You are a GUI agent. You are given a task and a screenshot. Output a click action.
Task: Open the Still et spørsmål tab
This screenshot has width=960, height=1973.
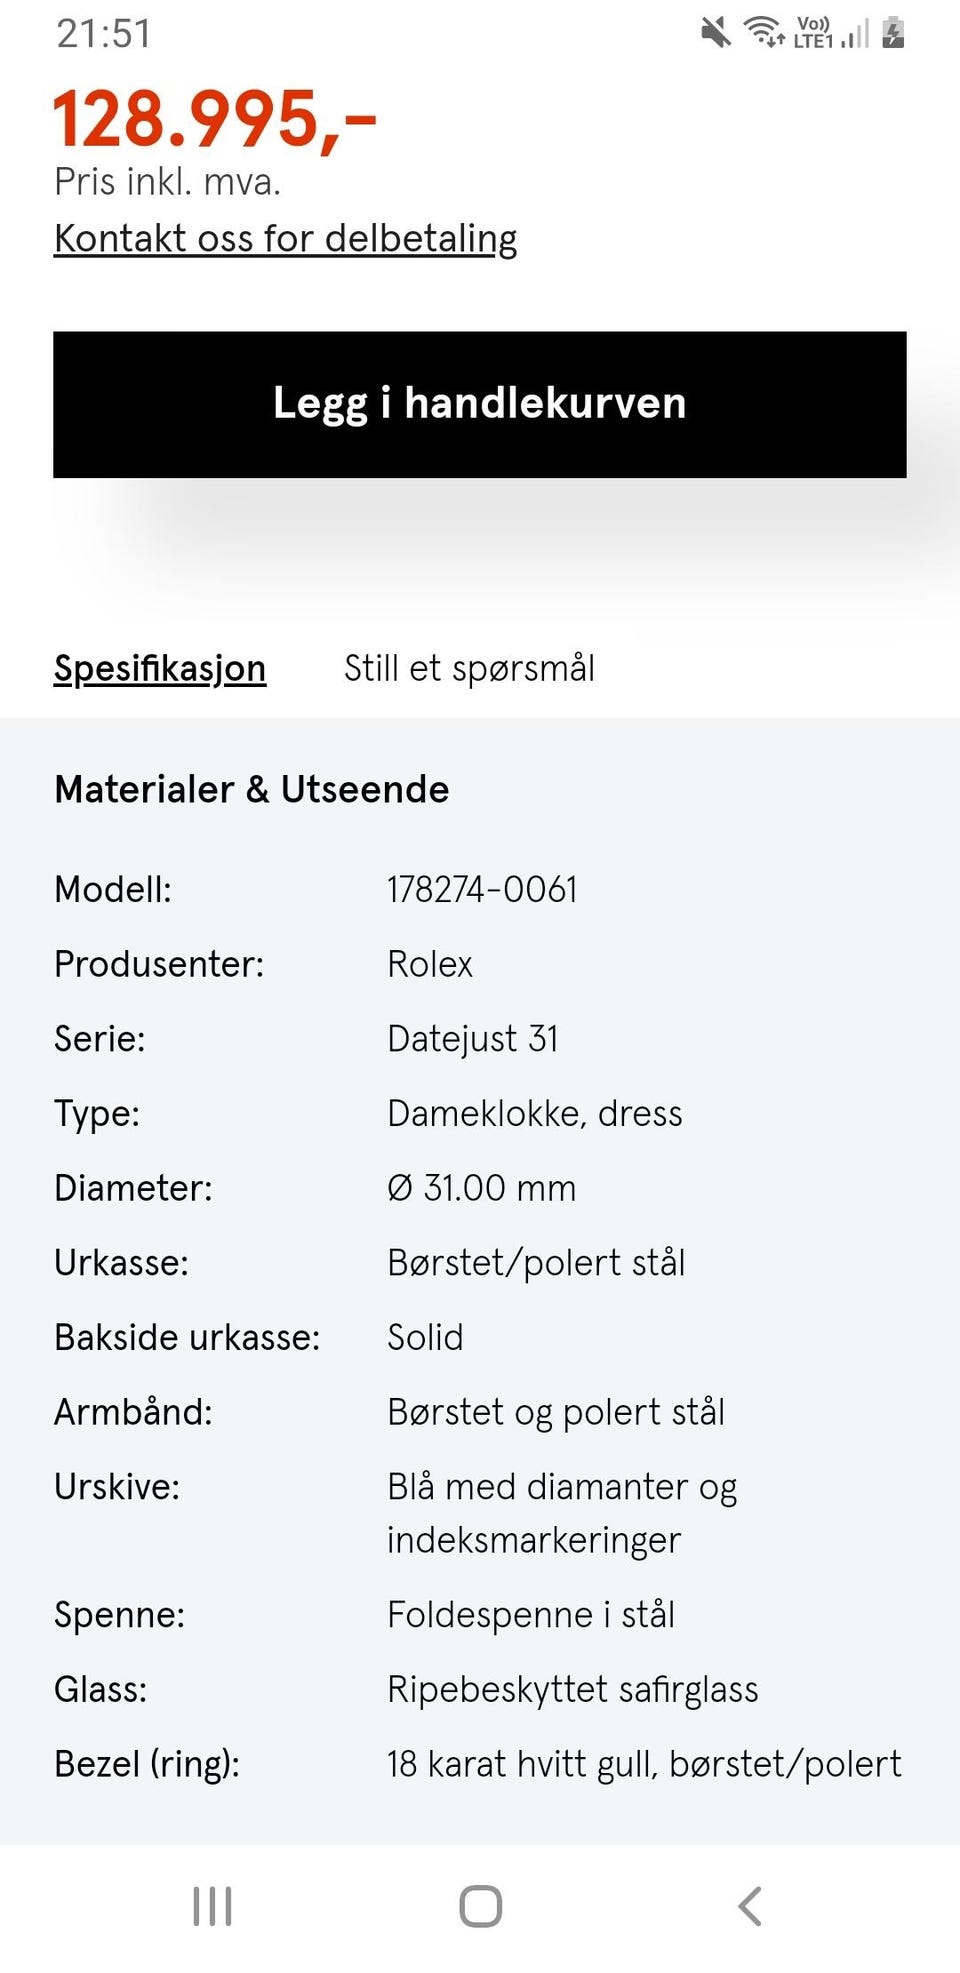[470, 667]
